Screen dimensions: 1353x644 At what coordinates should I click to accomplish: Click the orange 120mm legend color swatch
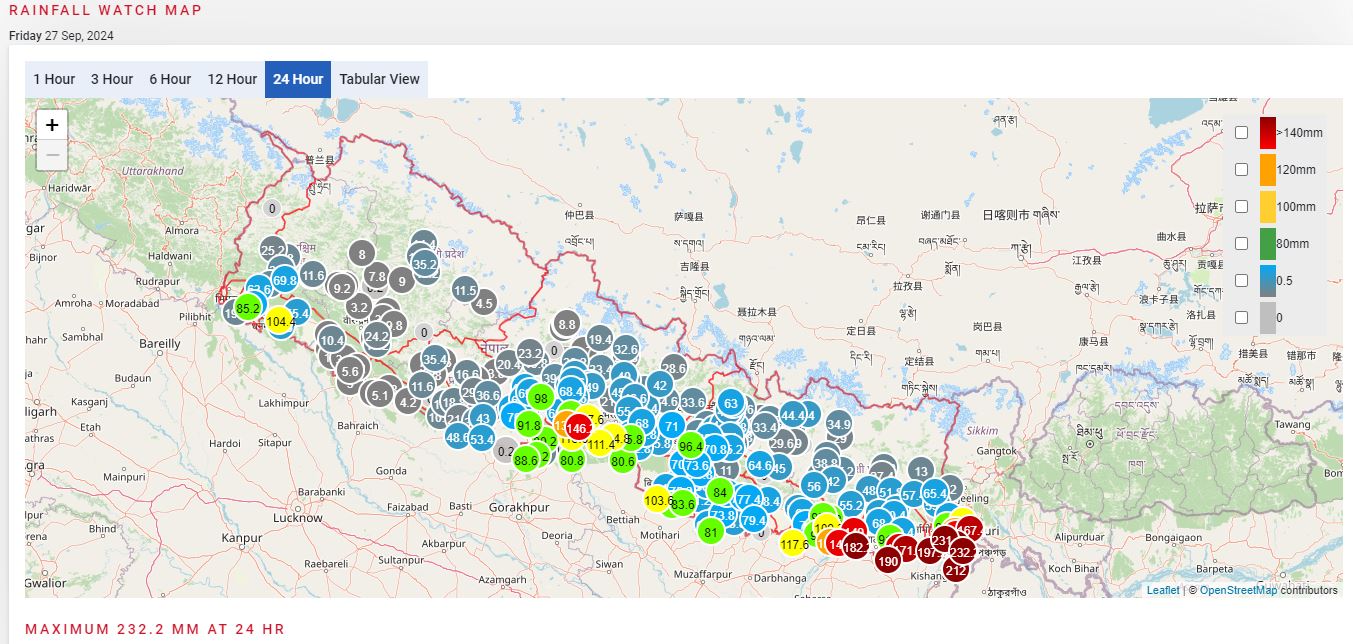coord(1267,169)
